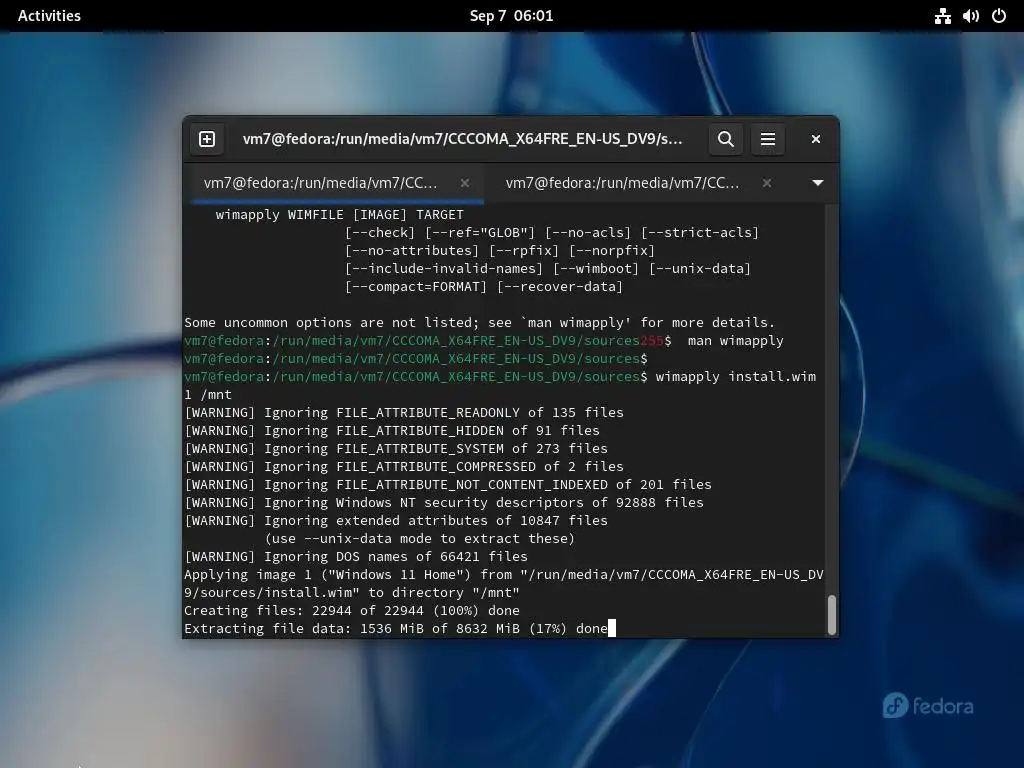Click the 'wimapply install.wim' command text
This screenshot has width=1024, height=768.
tap(735, 377)
